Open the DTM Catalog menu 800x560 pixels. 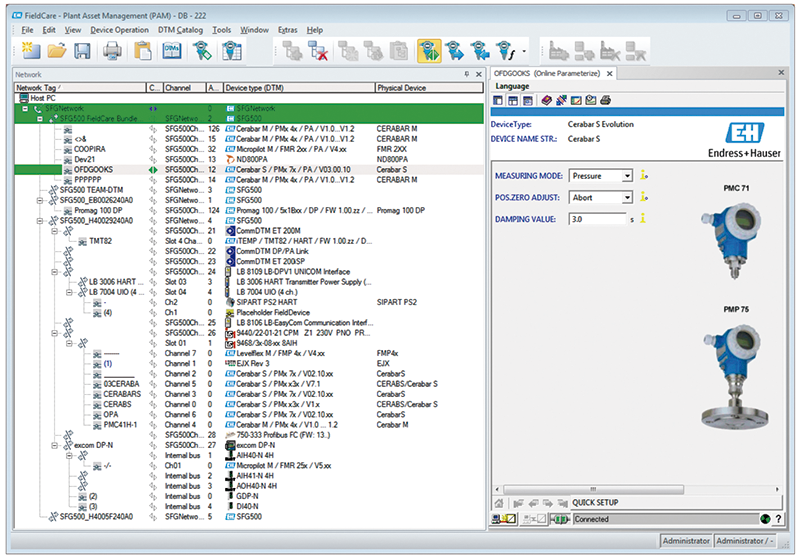coord(180,30)
